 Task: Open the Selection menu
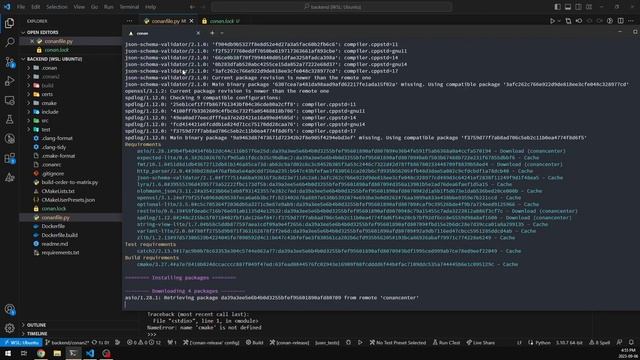(x=56, y=7)
